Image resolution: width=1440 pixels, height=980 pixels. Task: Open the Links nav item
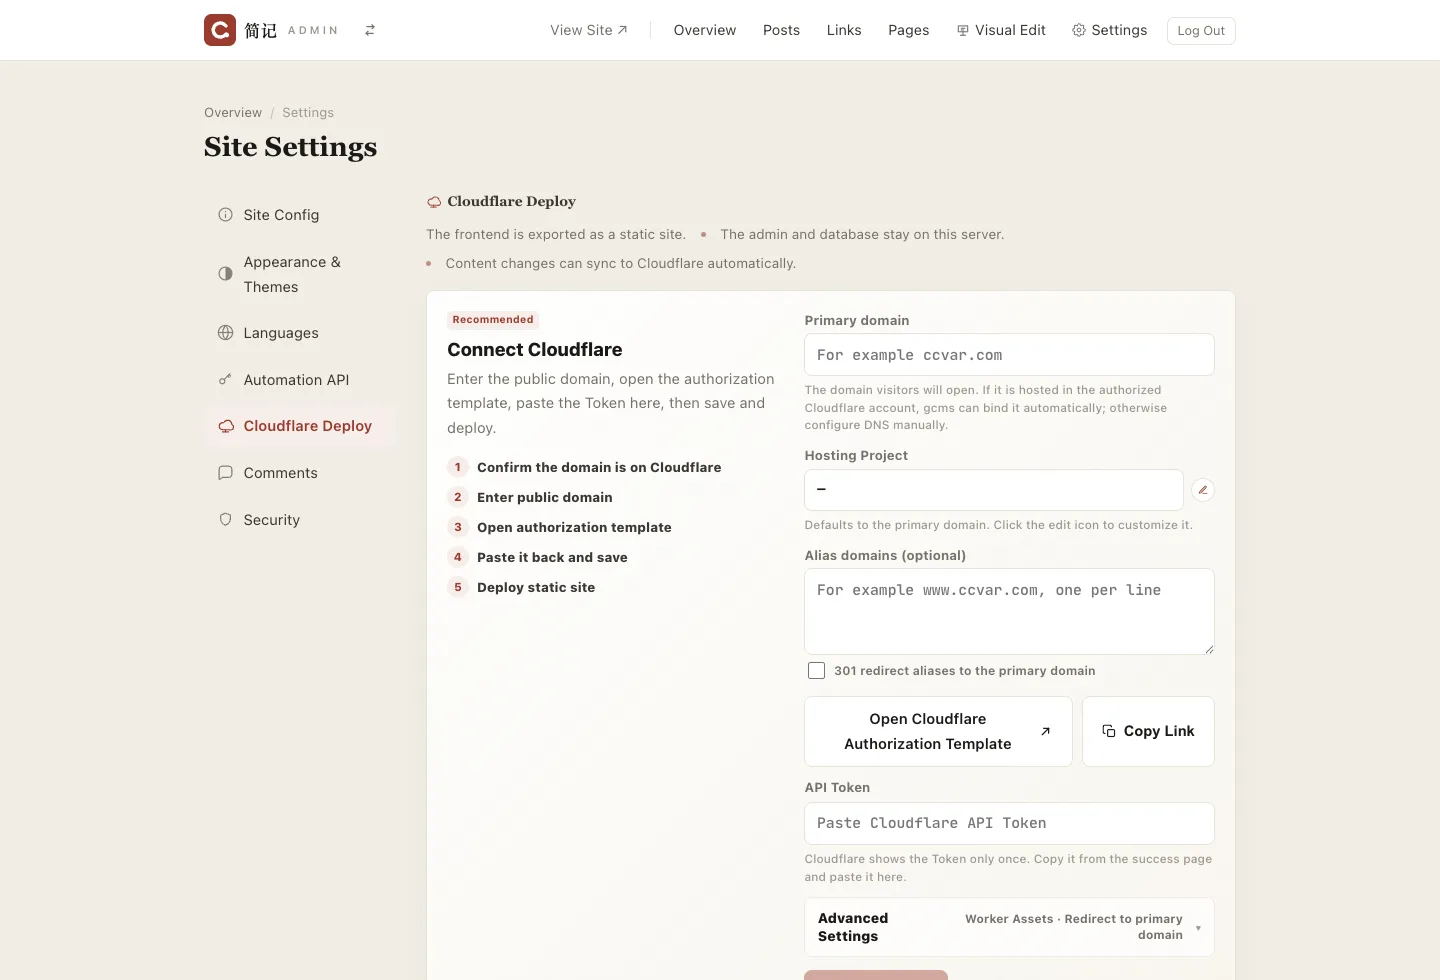844,30
